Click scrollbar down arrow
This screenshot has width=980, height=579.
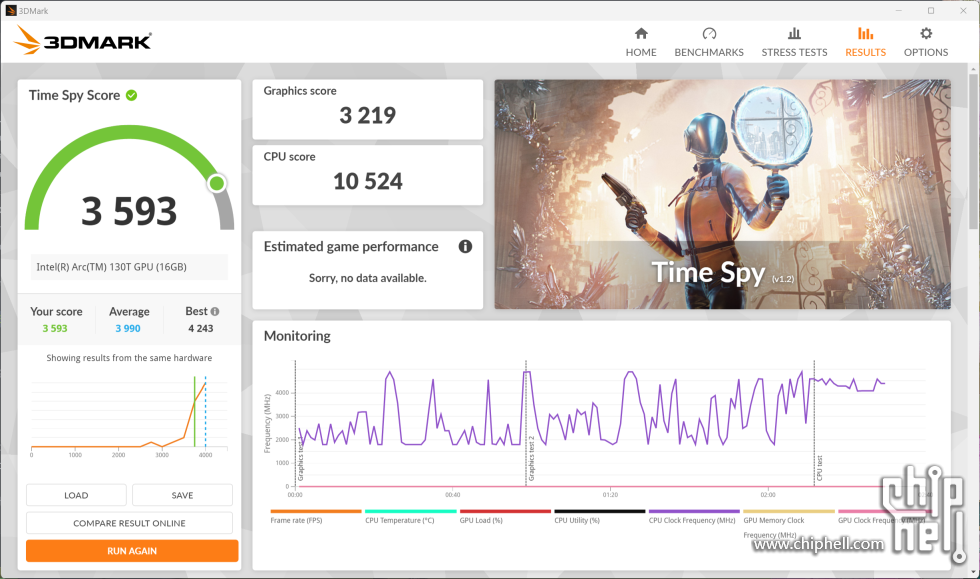(x=974, y=573)
